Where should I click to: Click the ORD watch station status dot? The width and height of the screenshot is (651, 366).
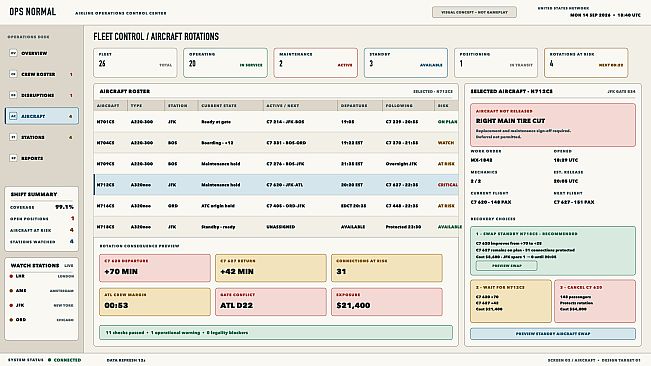pos(11,320)
